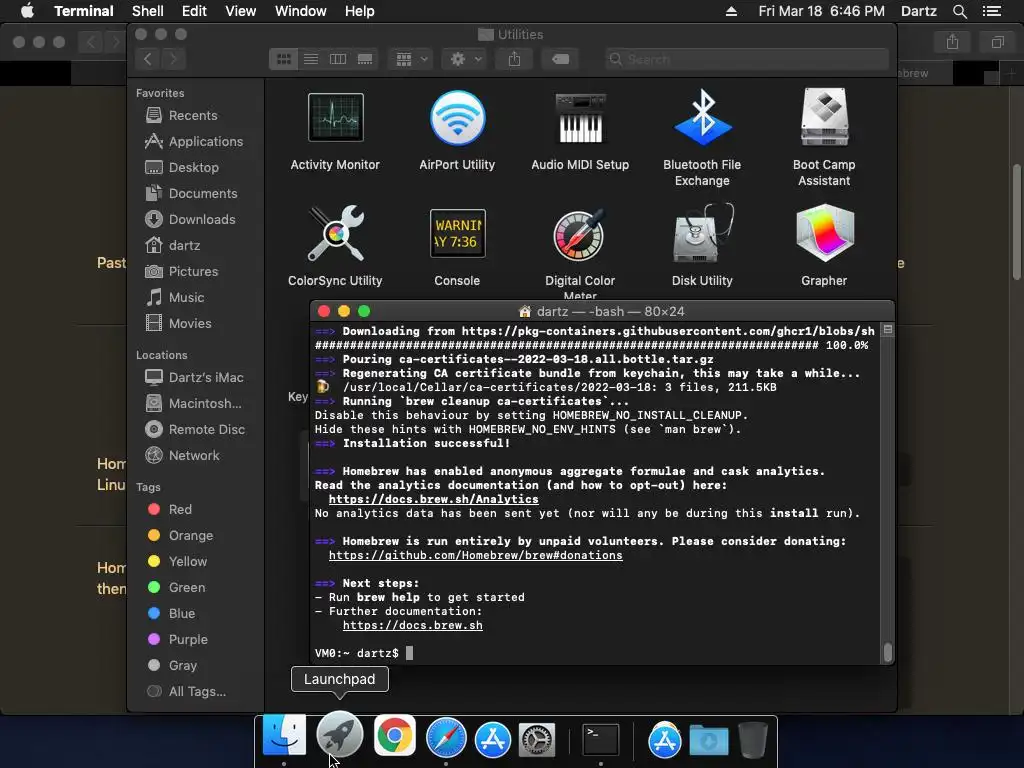Open the Finder action gear menu
Screen dimensions: 1024x768
[466, 59]
